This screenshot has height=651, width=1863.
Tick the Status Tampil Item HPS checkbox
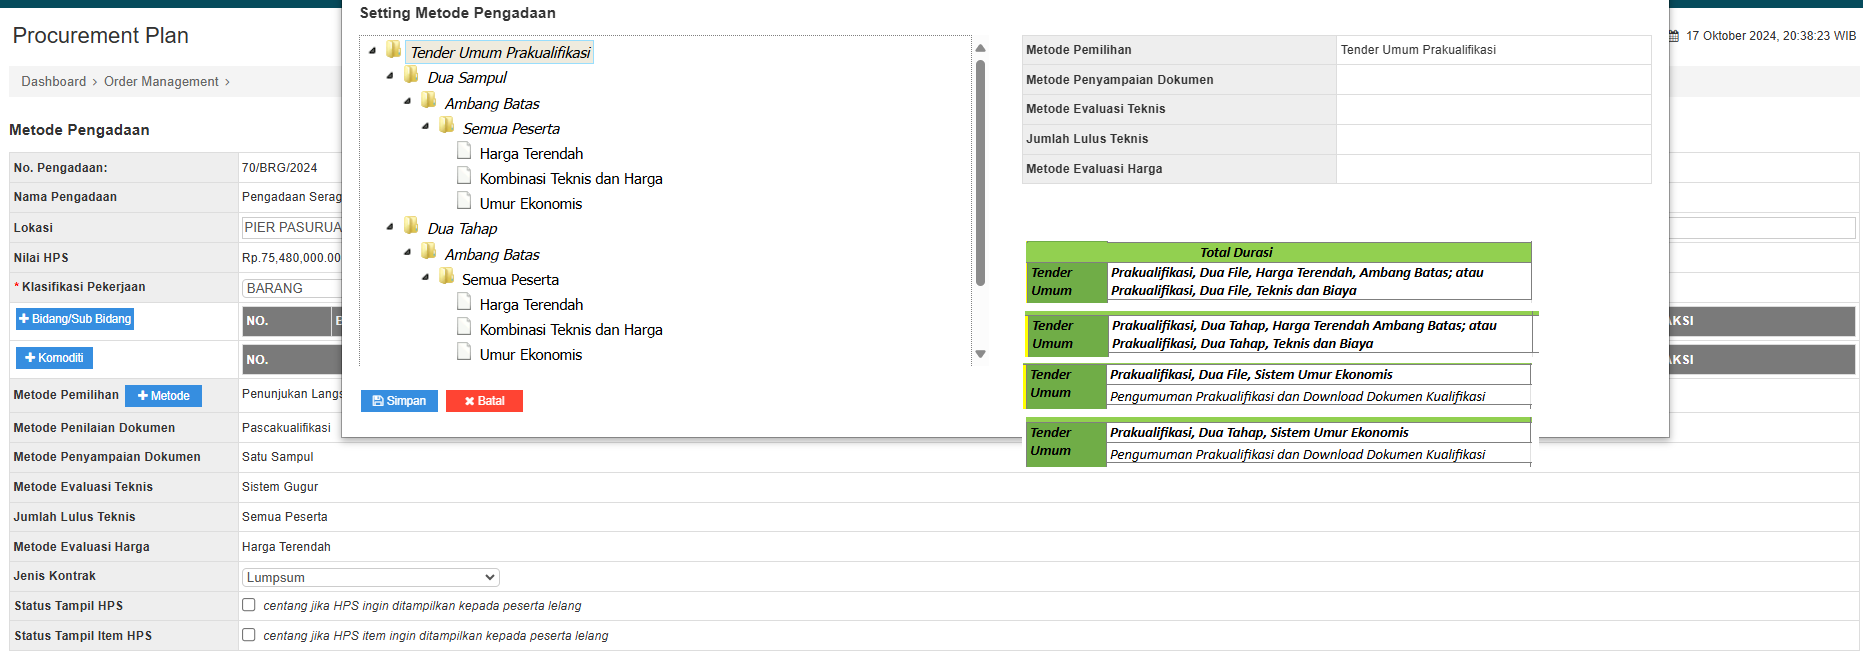[248, 635]
